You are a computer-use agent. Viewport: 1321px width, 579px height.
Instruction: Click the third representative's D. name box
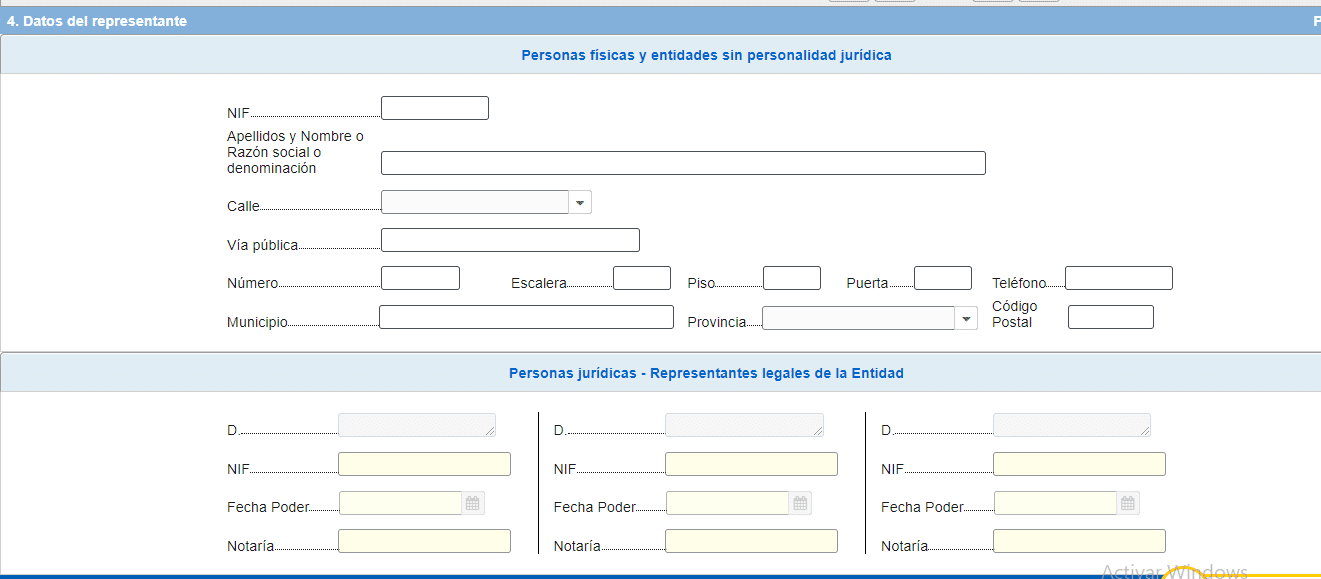coord(1071,425)
